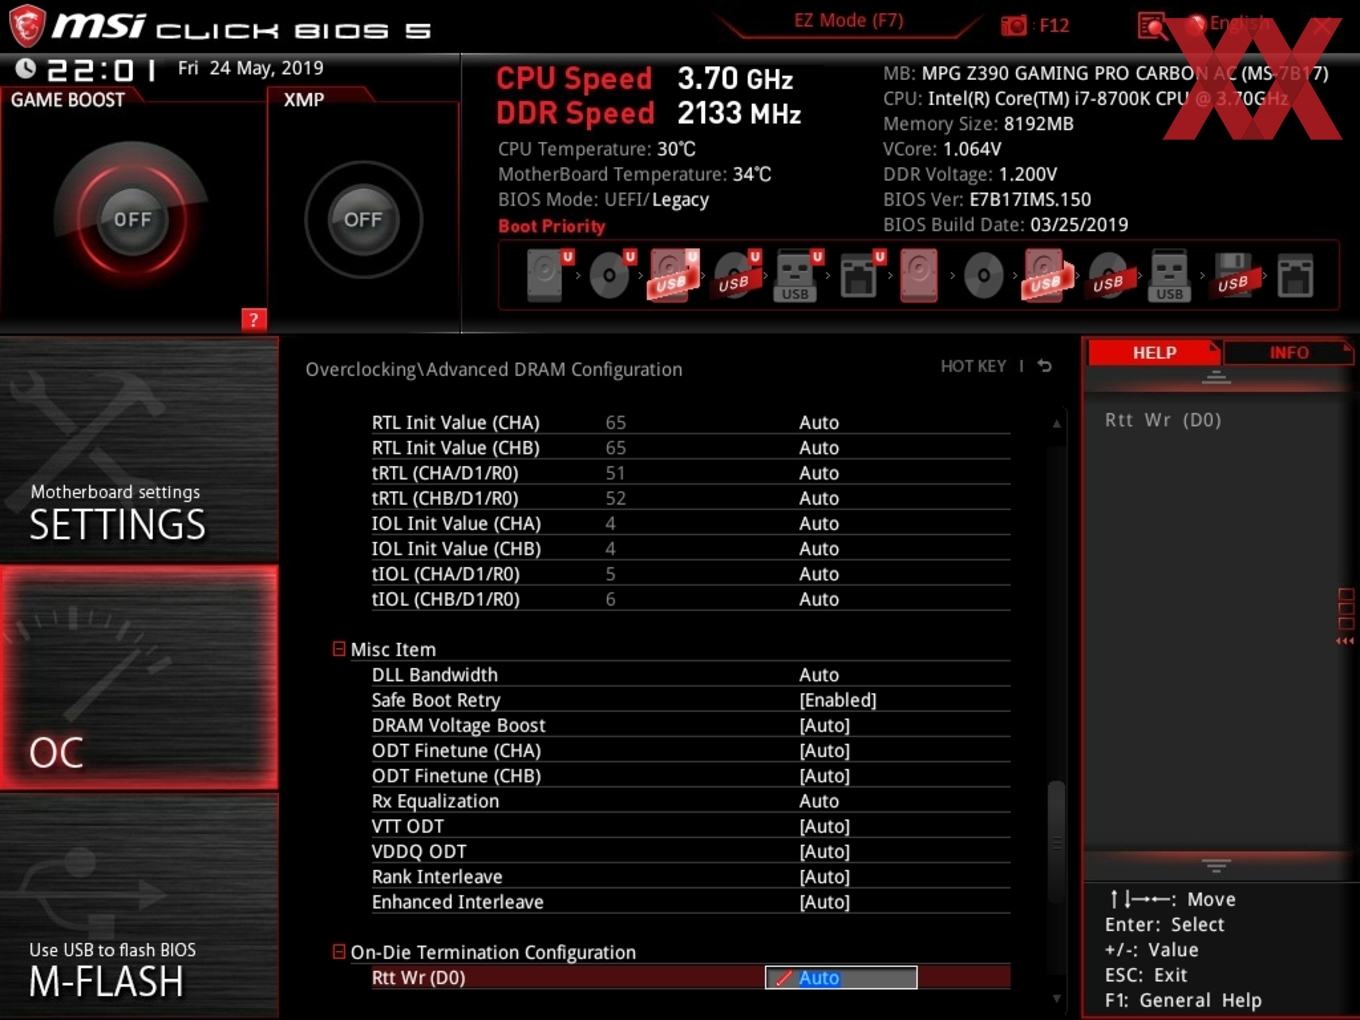Click the Overclocking\Advanced DRAM Configuration breadcrumb

pyautogui.click(x=494, y=369)
